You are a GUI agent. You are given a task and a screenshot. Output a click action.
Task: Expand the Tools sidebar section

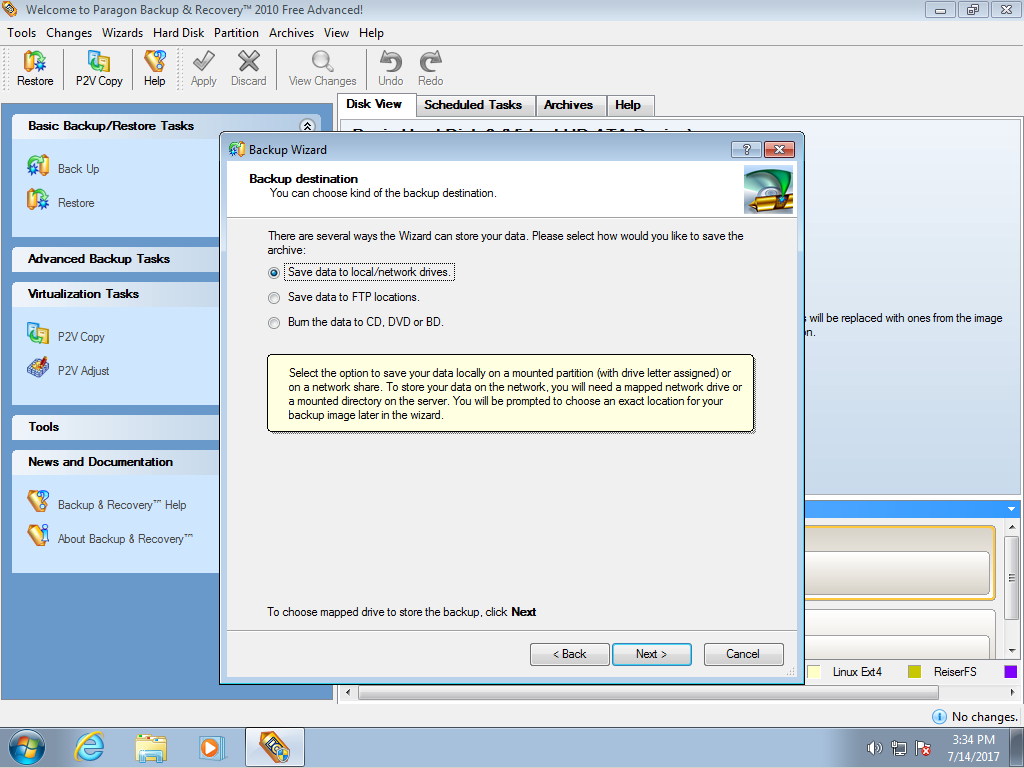[44, 427]
